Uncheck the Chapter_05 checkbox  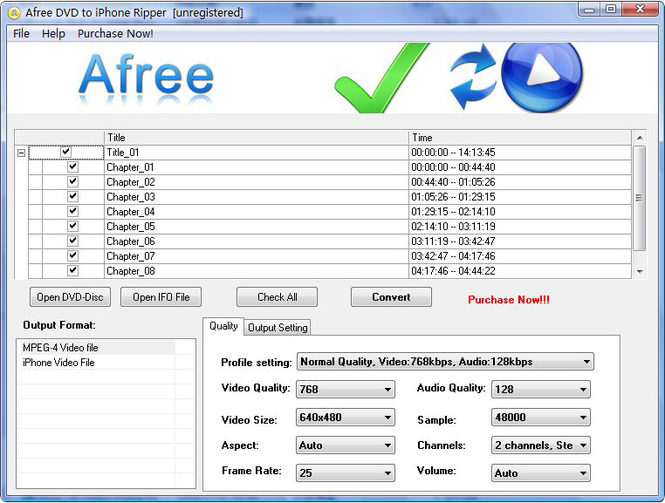pos(73,226)
